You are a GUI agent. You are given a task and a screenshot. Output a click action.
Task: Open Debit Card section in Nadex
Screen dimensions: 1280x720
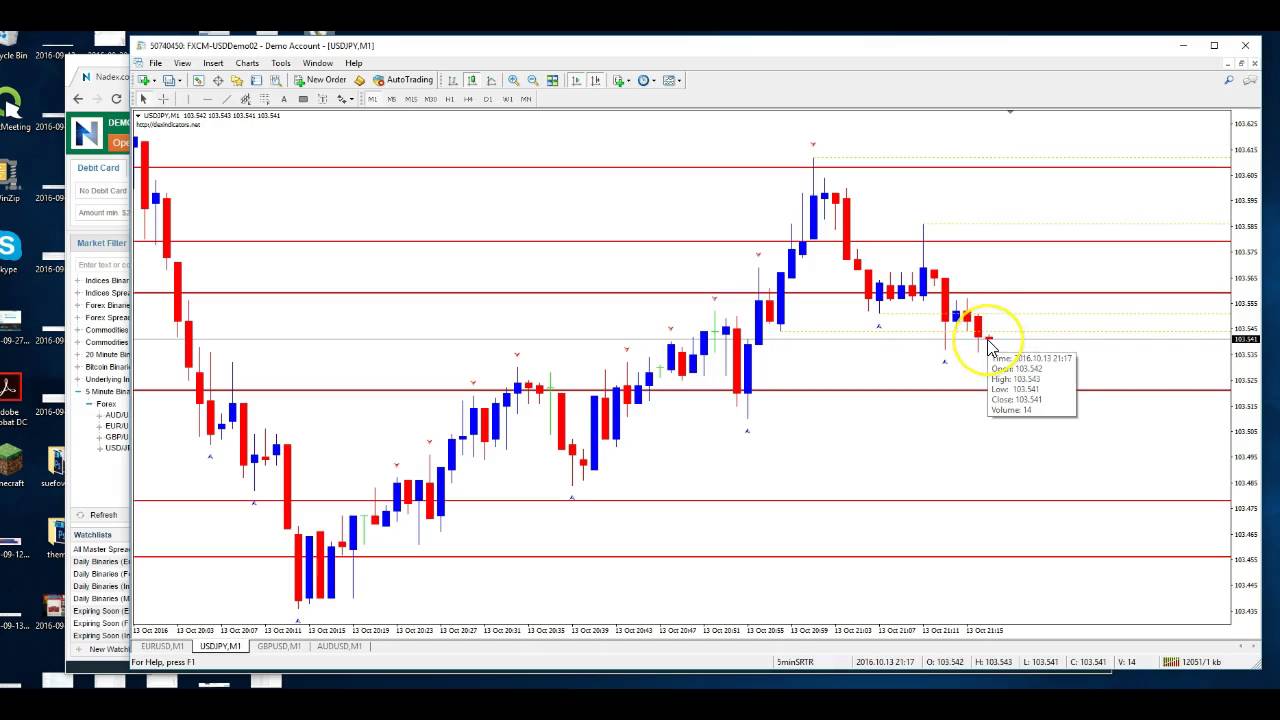pyautogui.click(x=98, y=168)
